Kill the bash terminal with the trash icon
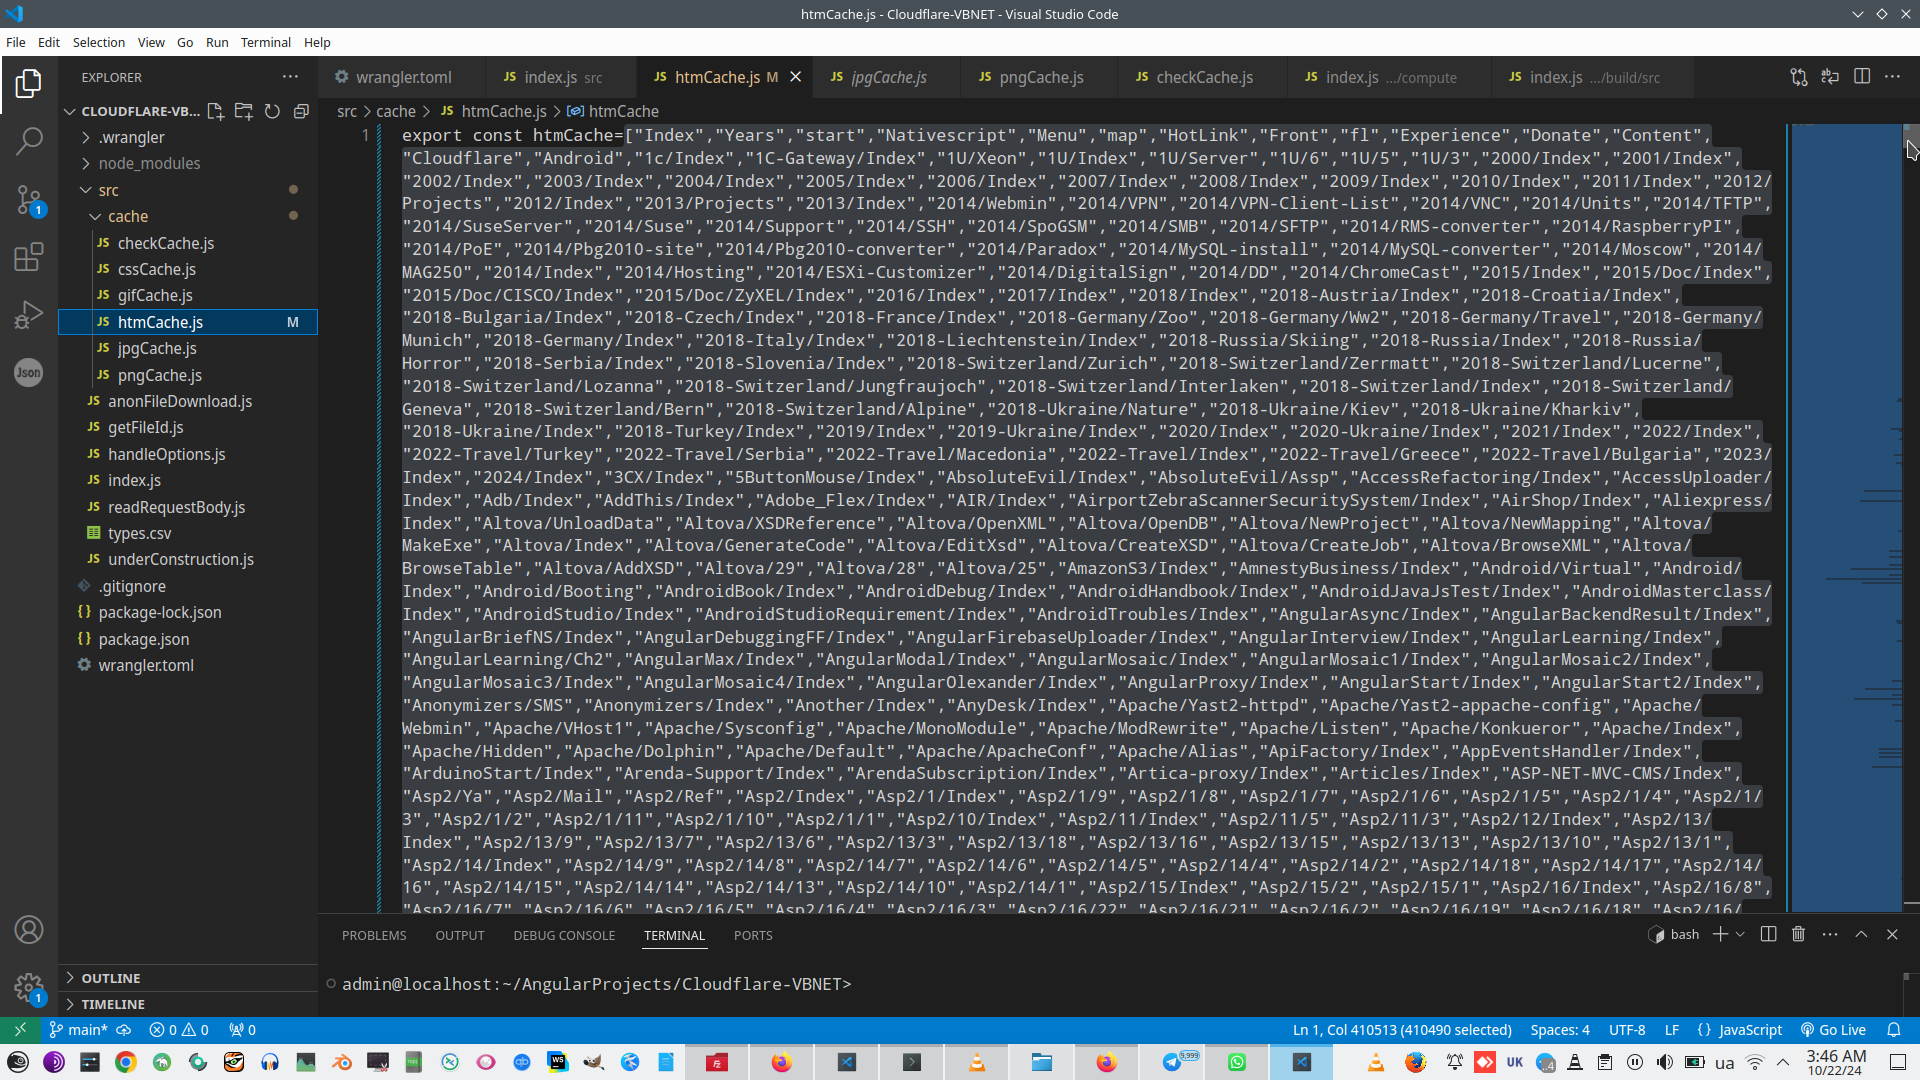Image resolution: width=1920 pixels, height=1080 pixels. click(x=1798, y=934)
